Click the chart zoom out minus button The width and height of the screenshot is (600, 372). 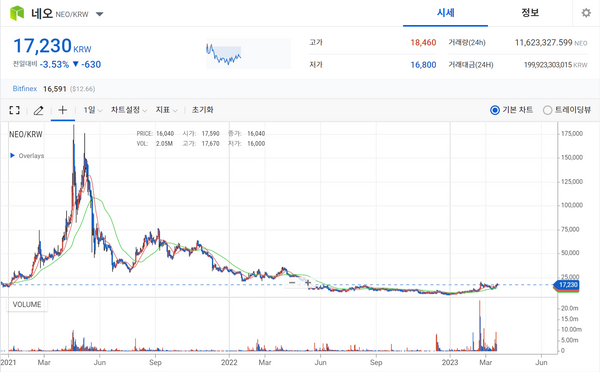(292, 282)
